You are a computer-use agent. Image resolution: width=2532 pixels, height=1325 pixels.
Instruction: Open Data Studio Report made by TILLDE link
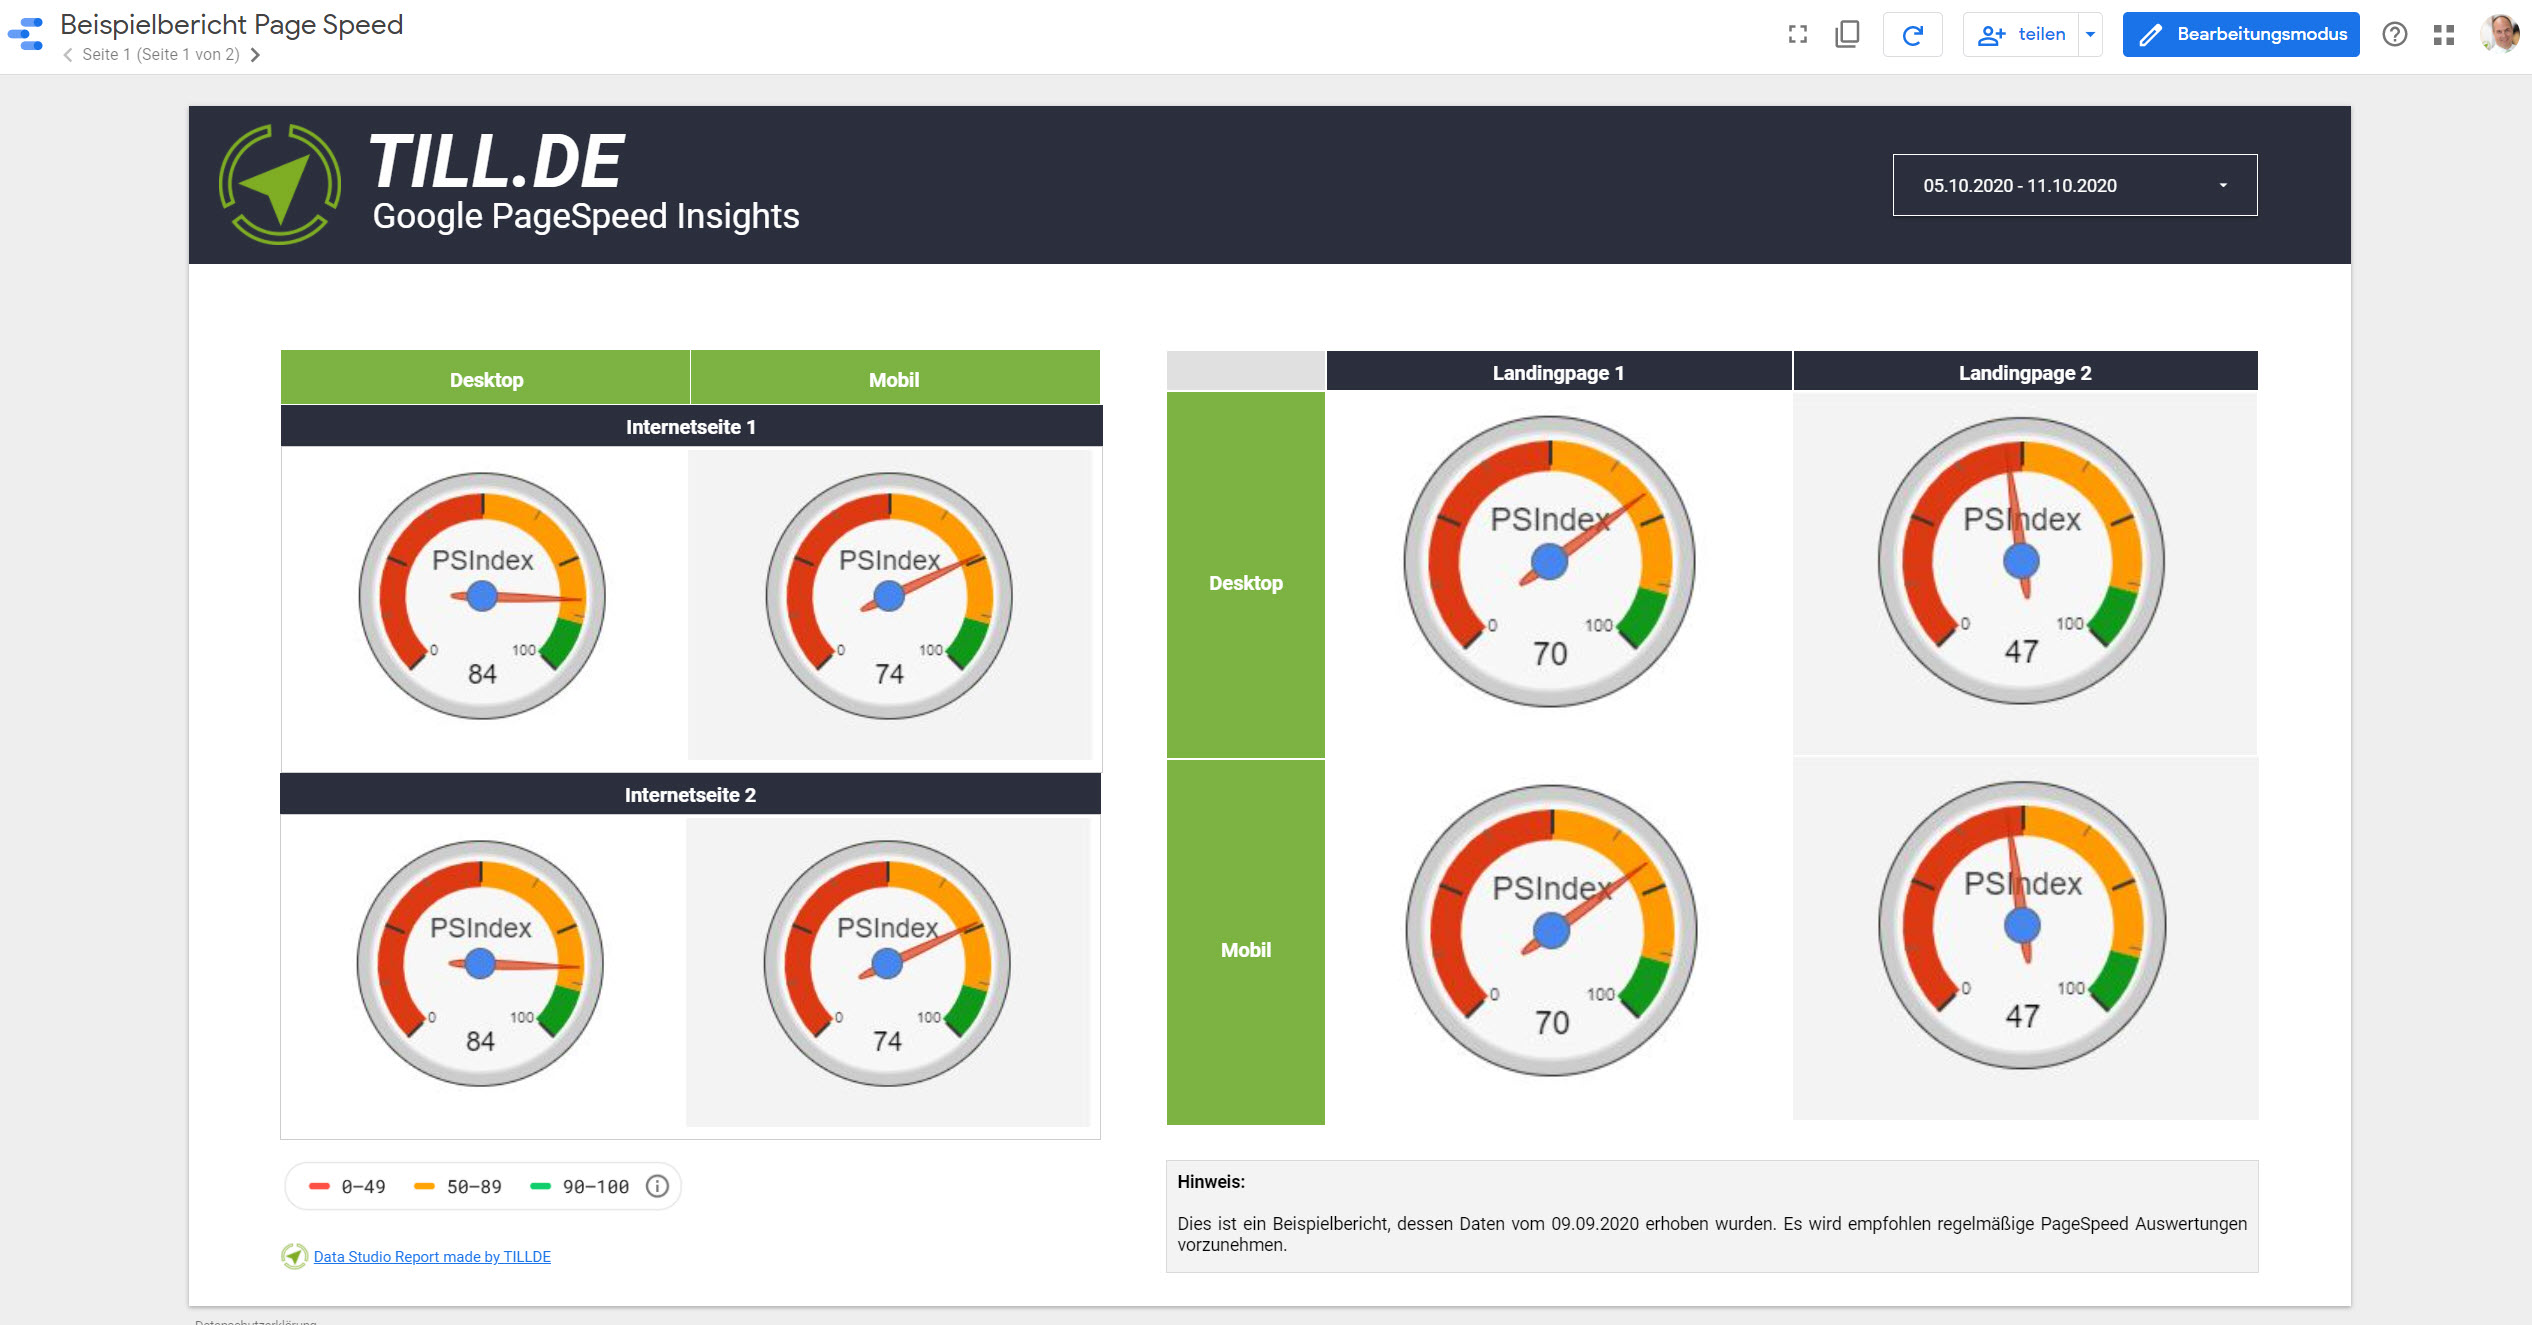pyautogui.click(x=432, y=1256)
